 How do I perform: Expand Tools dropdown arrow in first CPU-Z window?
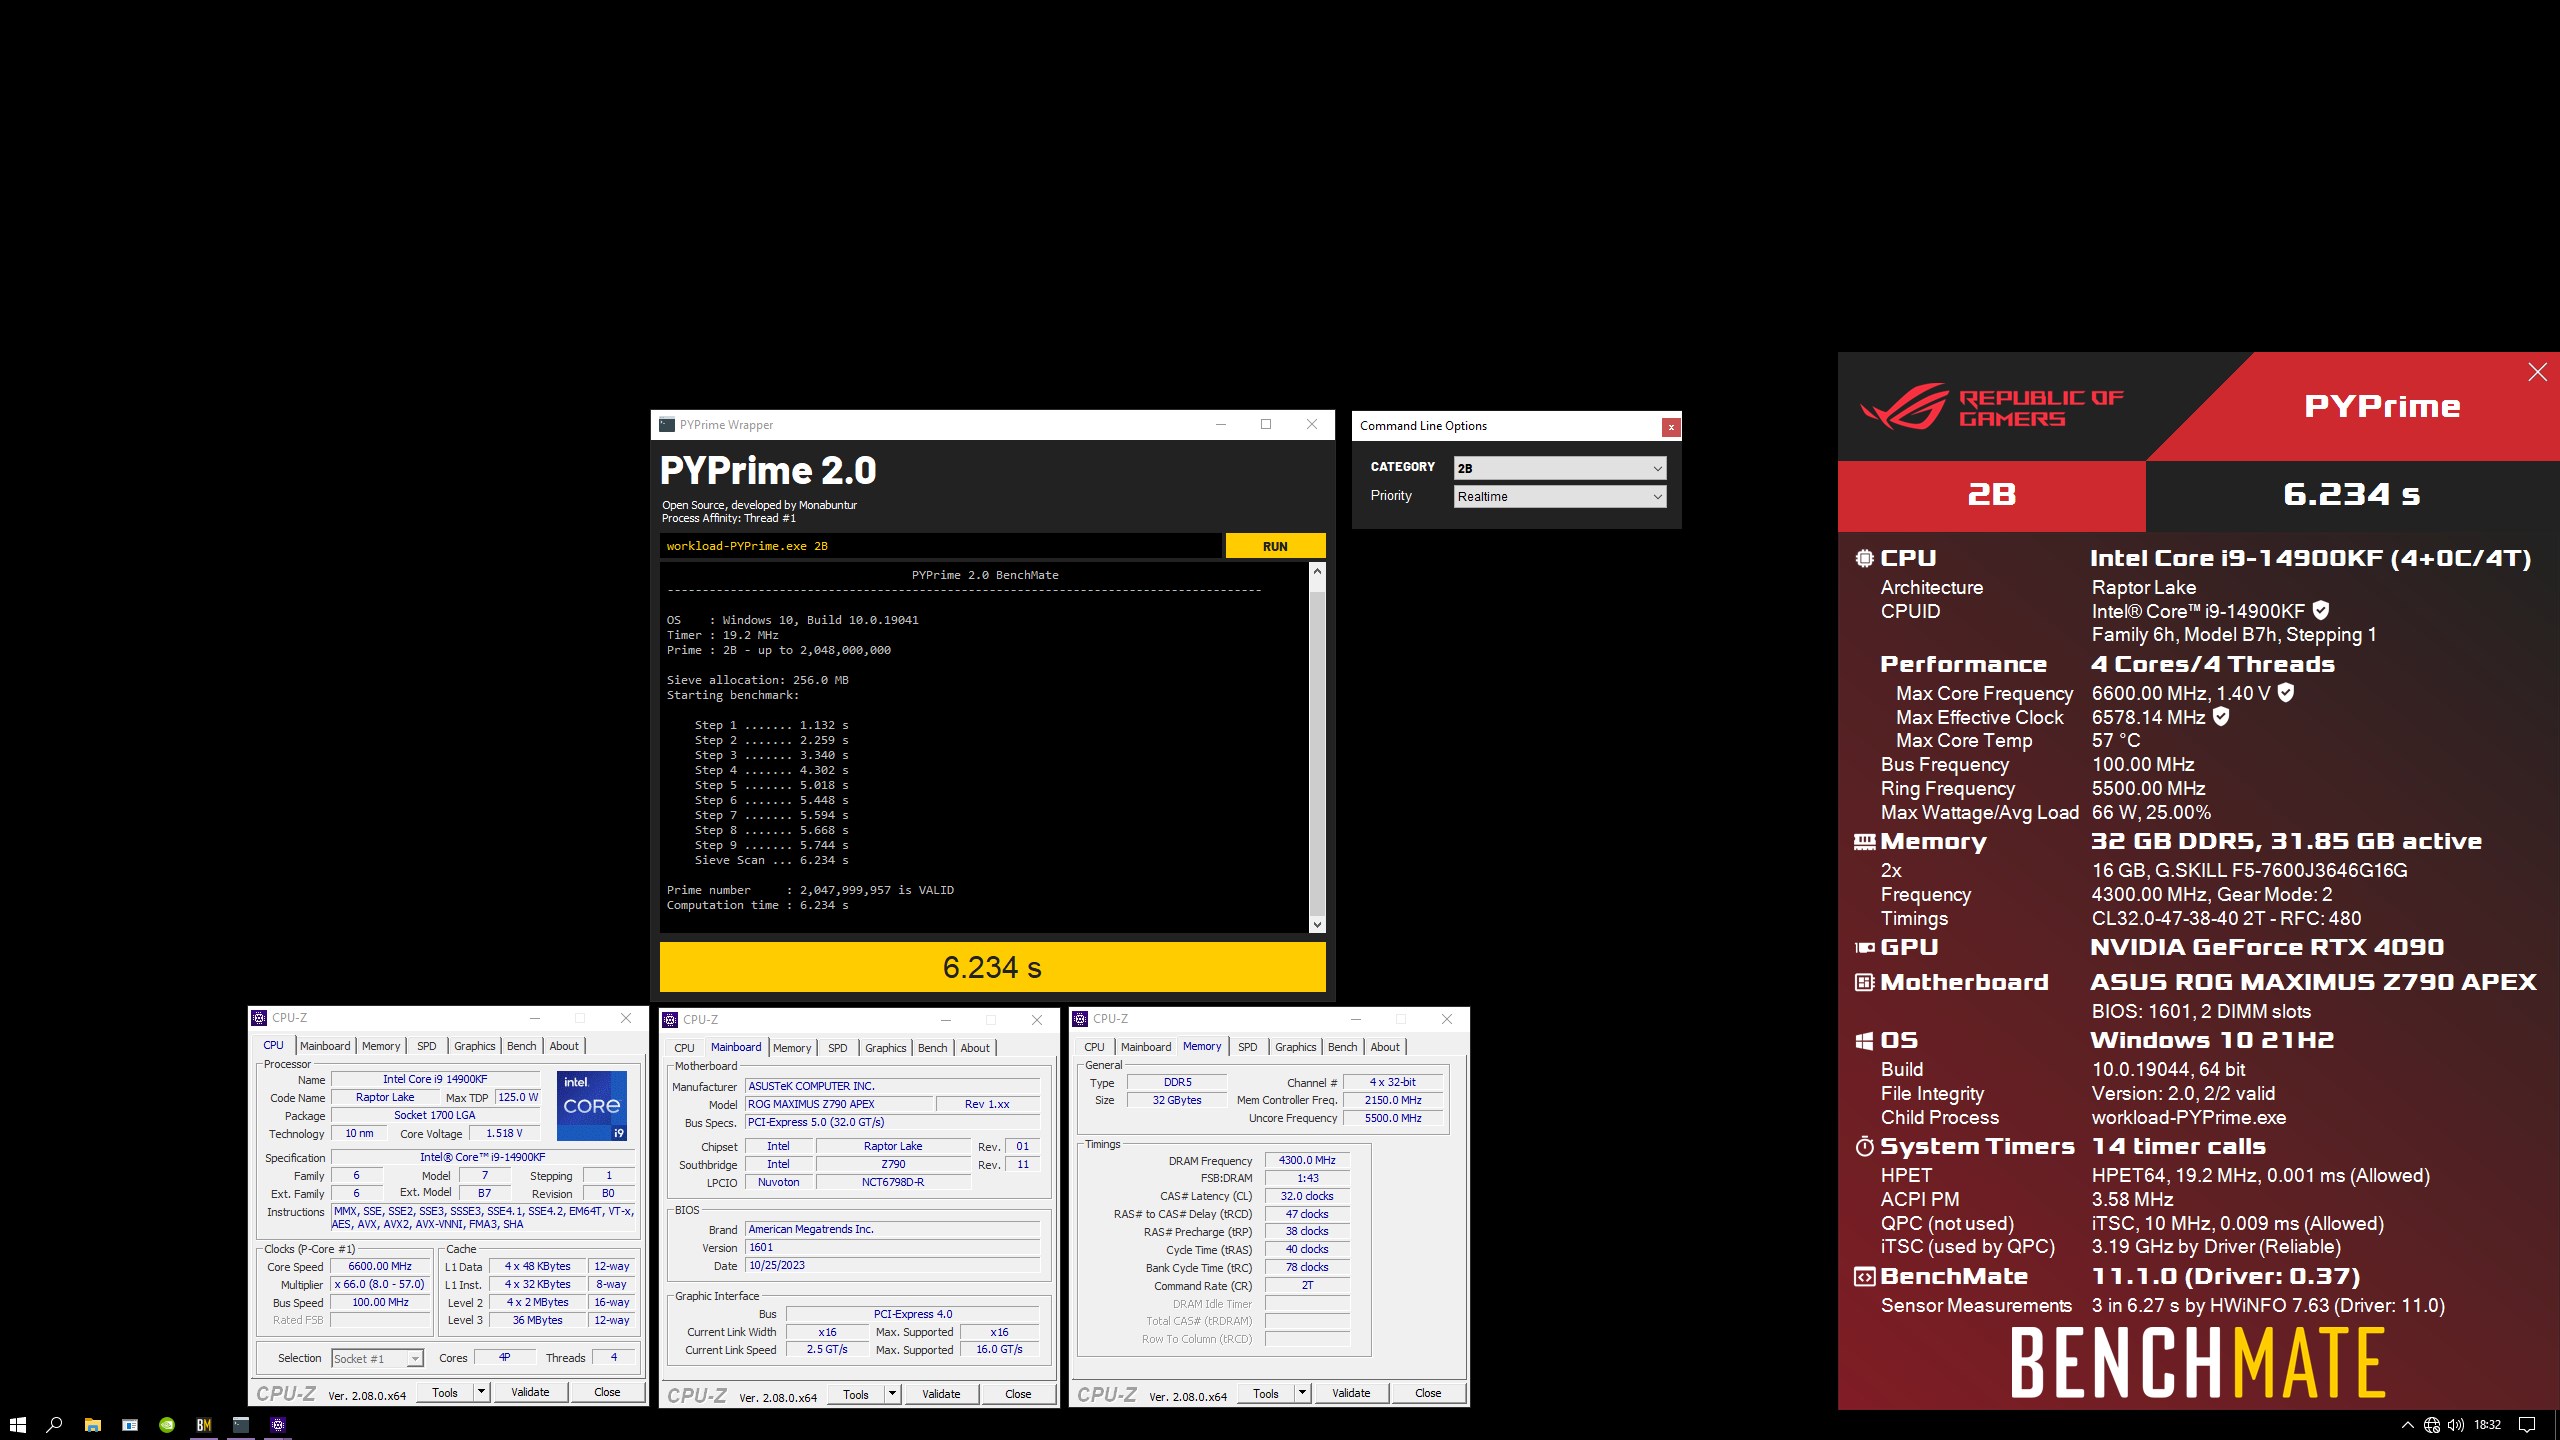pyautogui.click(x=481, y=1392)
